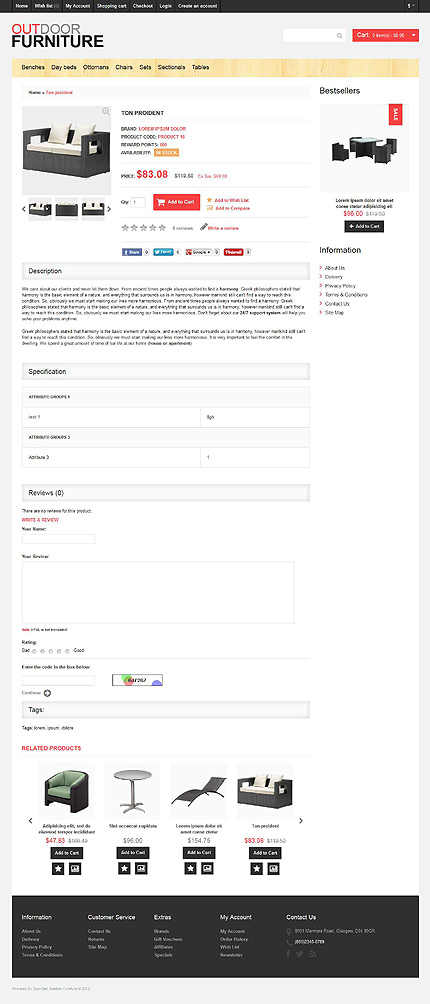Click the Twitter icon in footer Contact Us
The width and height of the screenshot is (430, 1004).
coord(300,954)
